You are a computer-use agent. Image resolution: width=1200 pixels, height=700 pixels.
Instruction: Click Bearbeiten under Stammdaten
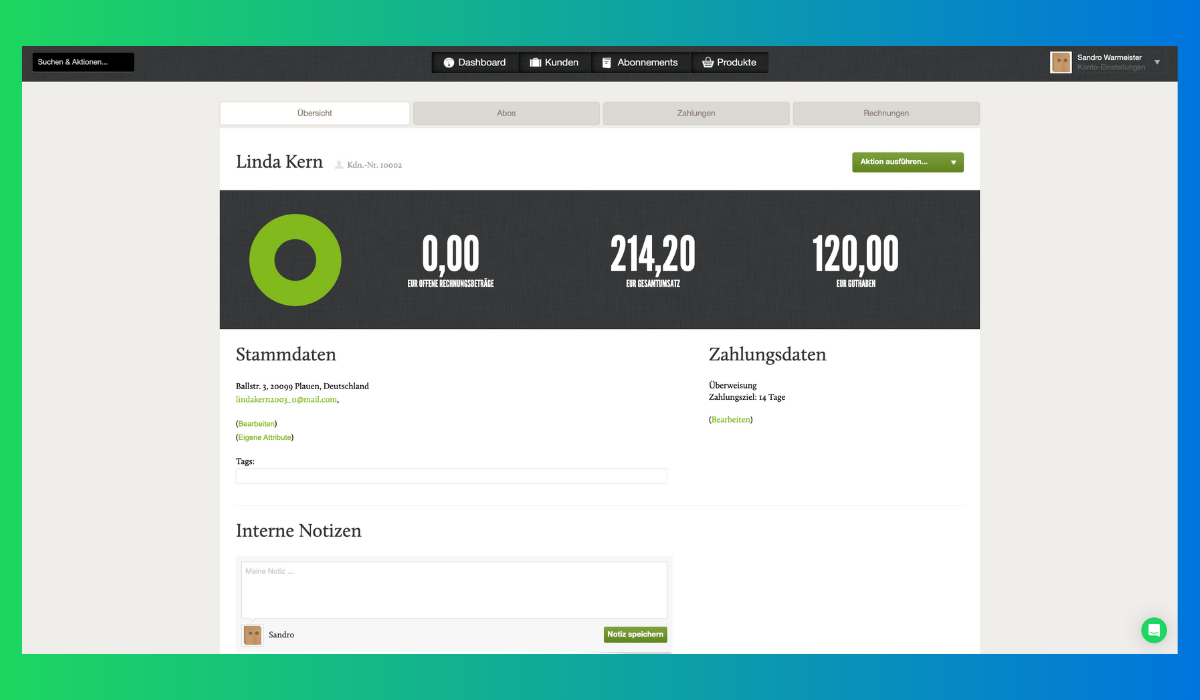coord(256,424)
